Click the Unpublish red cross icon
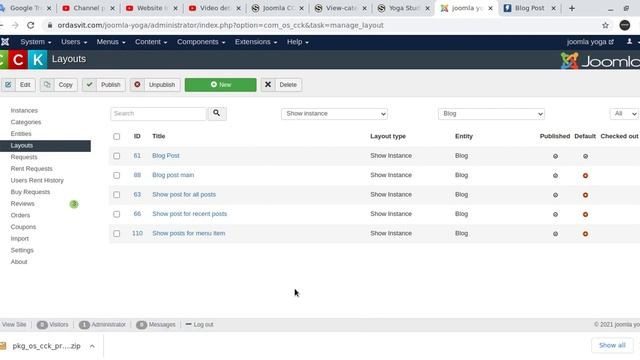This screenshot has height=360, width=640. point(137,85)
